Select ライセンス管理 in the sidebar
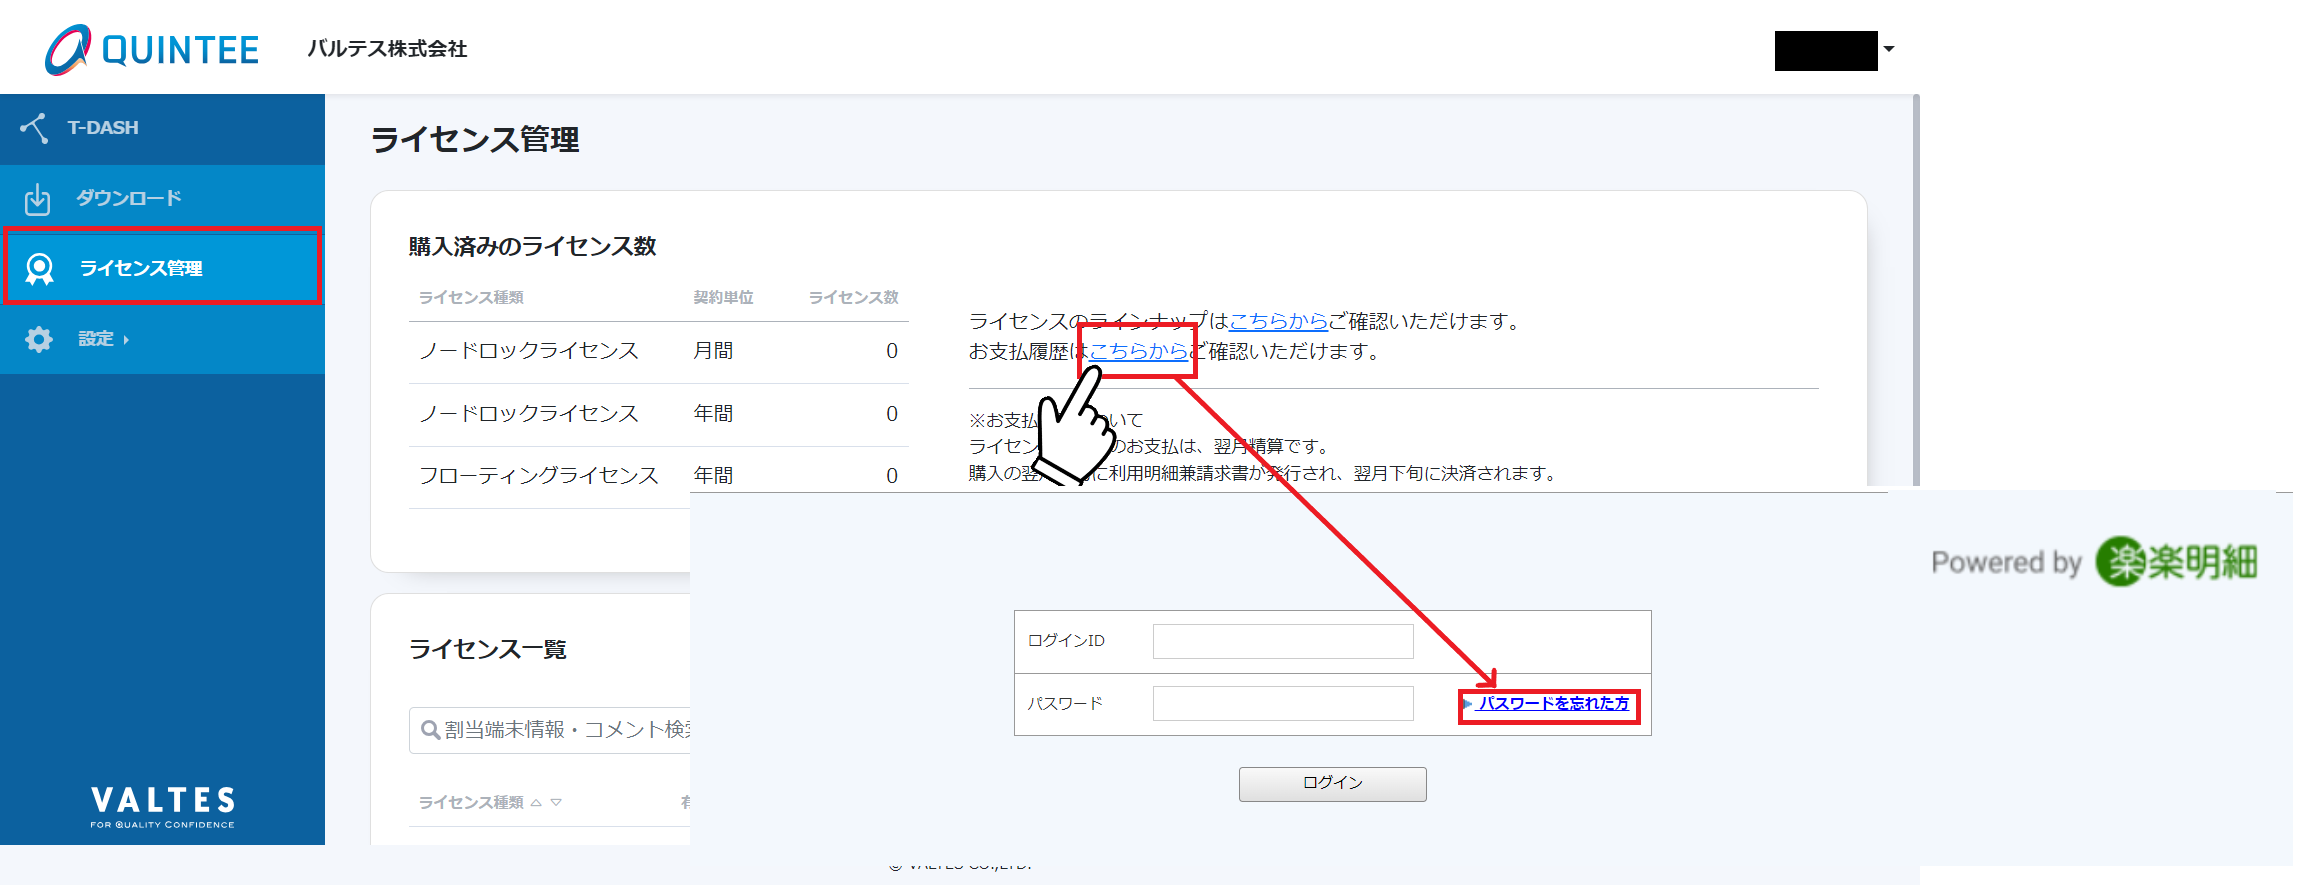Image resolution: width=2316 pixels, height=885 pixels. (x=141, y=268)
